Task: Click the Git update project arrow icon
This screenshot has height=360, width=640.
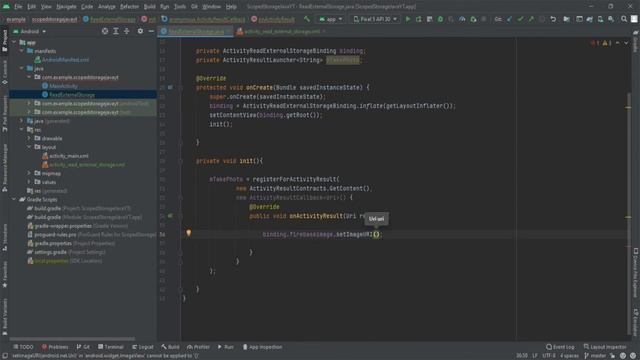Action: 509,19
